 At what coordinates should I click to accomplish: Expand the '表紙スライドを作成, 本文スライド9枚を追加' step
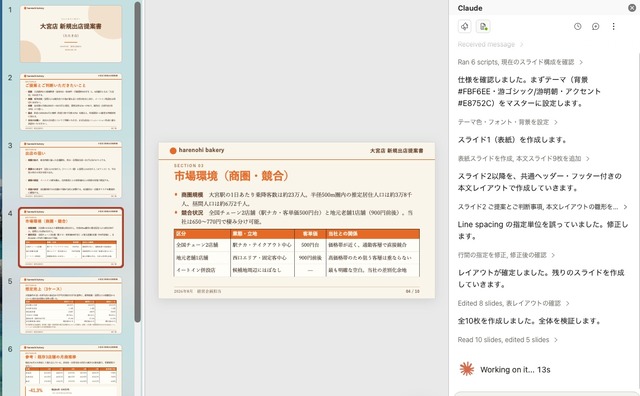pos(524,158)
